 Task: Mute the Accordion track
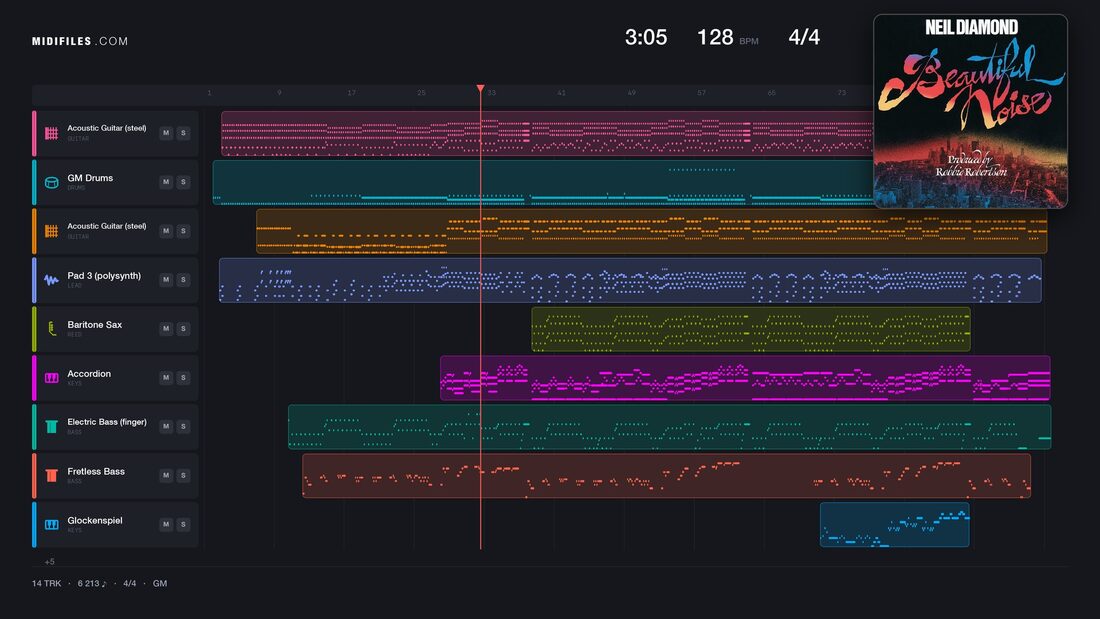click(166, 378)
